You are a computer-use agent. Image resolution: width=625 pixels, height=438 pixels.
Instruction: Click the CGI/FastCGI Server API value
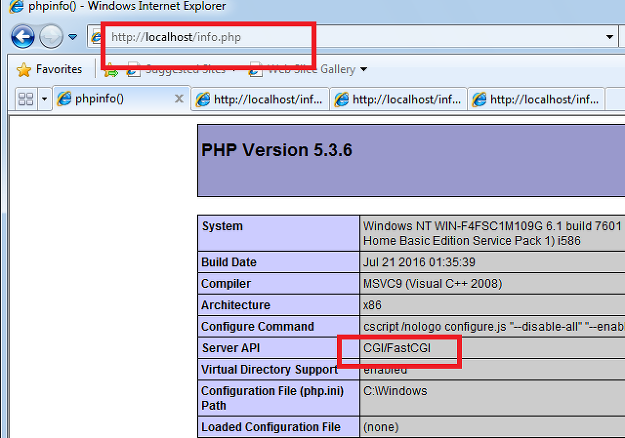pos(397,348)
